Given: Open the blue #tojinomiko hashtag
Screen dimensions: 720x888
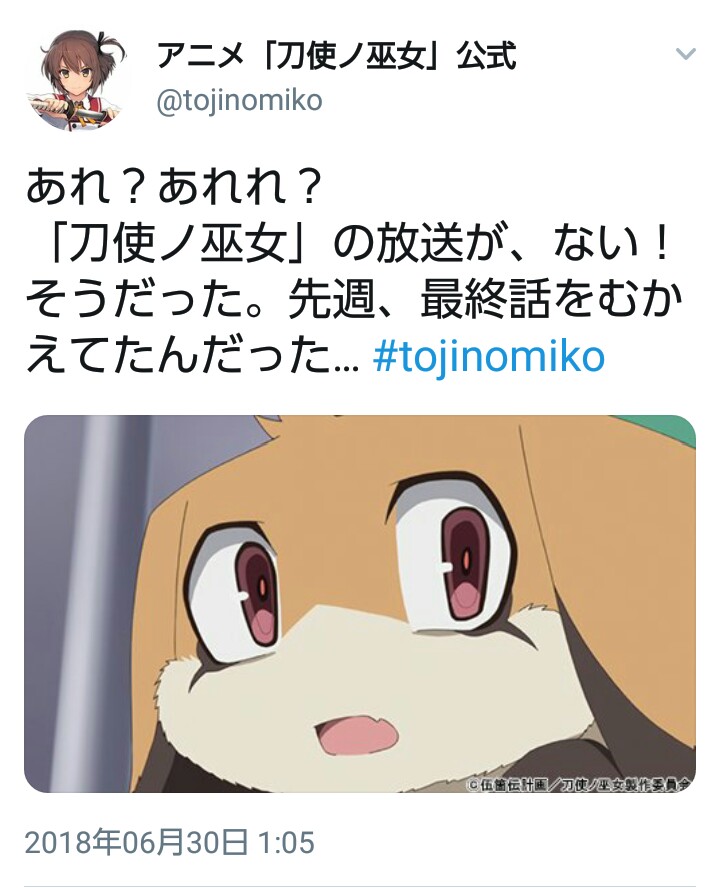Looking at the screenshot, I should pyautogui.click(x=489, y=356).
